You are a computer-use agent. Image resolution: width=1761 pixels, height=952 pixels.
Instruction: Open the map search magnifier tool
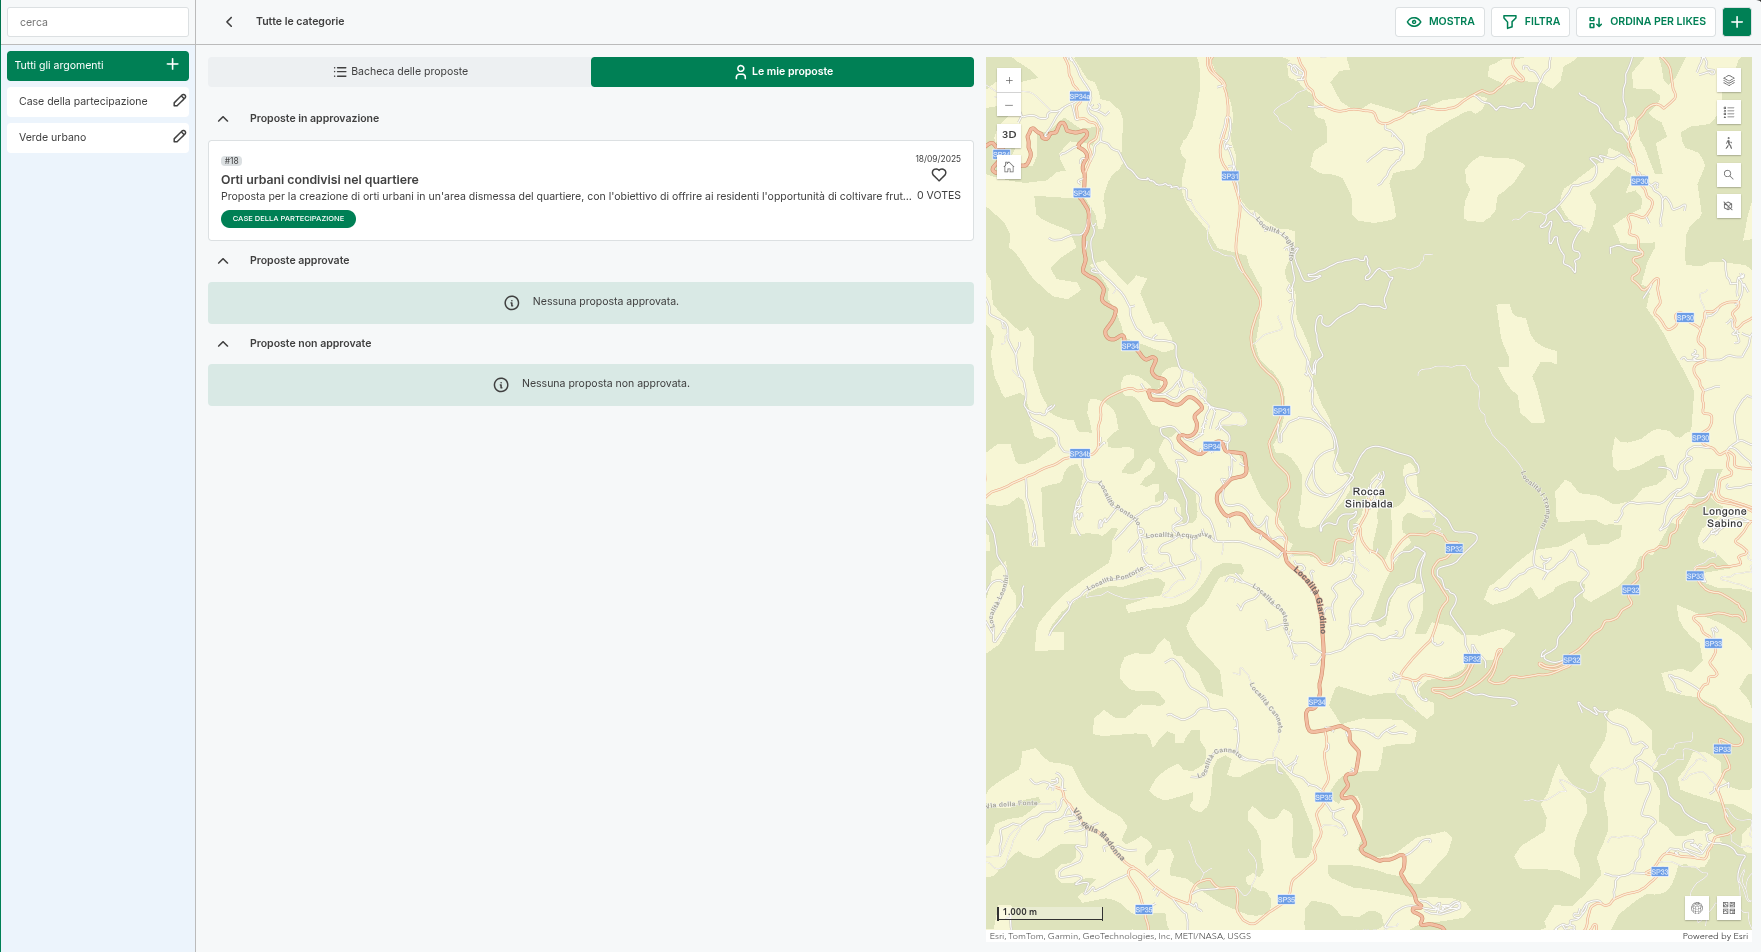[1728, 175]
